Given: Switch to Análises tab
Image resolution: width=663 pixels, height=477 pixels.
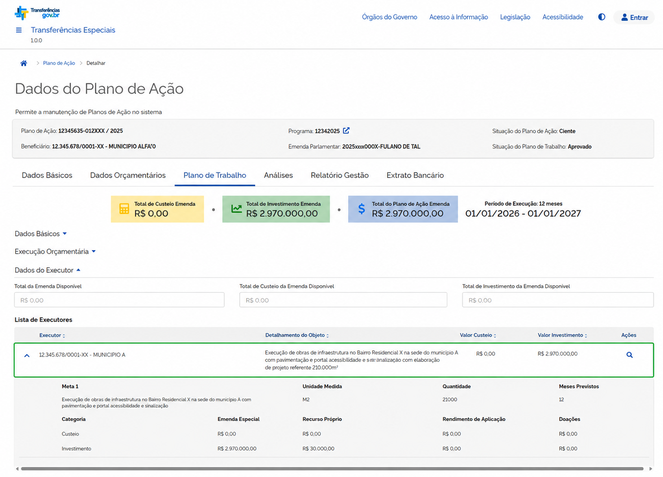Looking at the screenshot, I should [x=278, y=175].
